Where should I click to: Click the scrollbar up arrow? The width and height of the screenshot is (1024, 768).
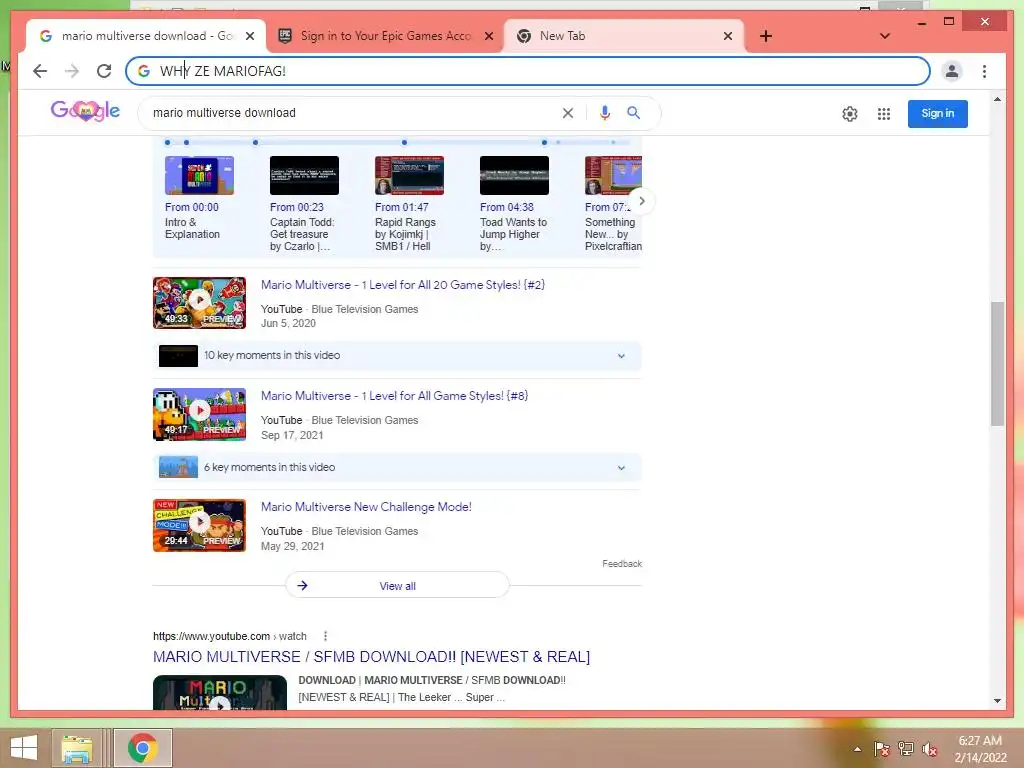click(997, 99)
